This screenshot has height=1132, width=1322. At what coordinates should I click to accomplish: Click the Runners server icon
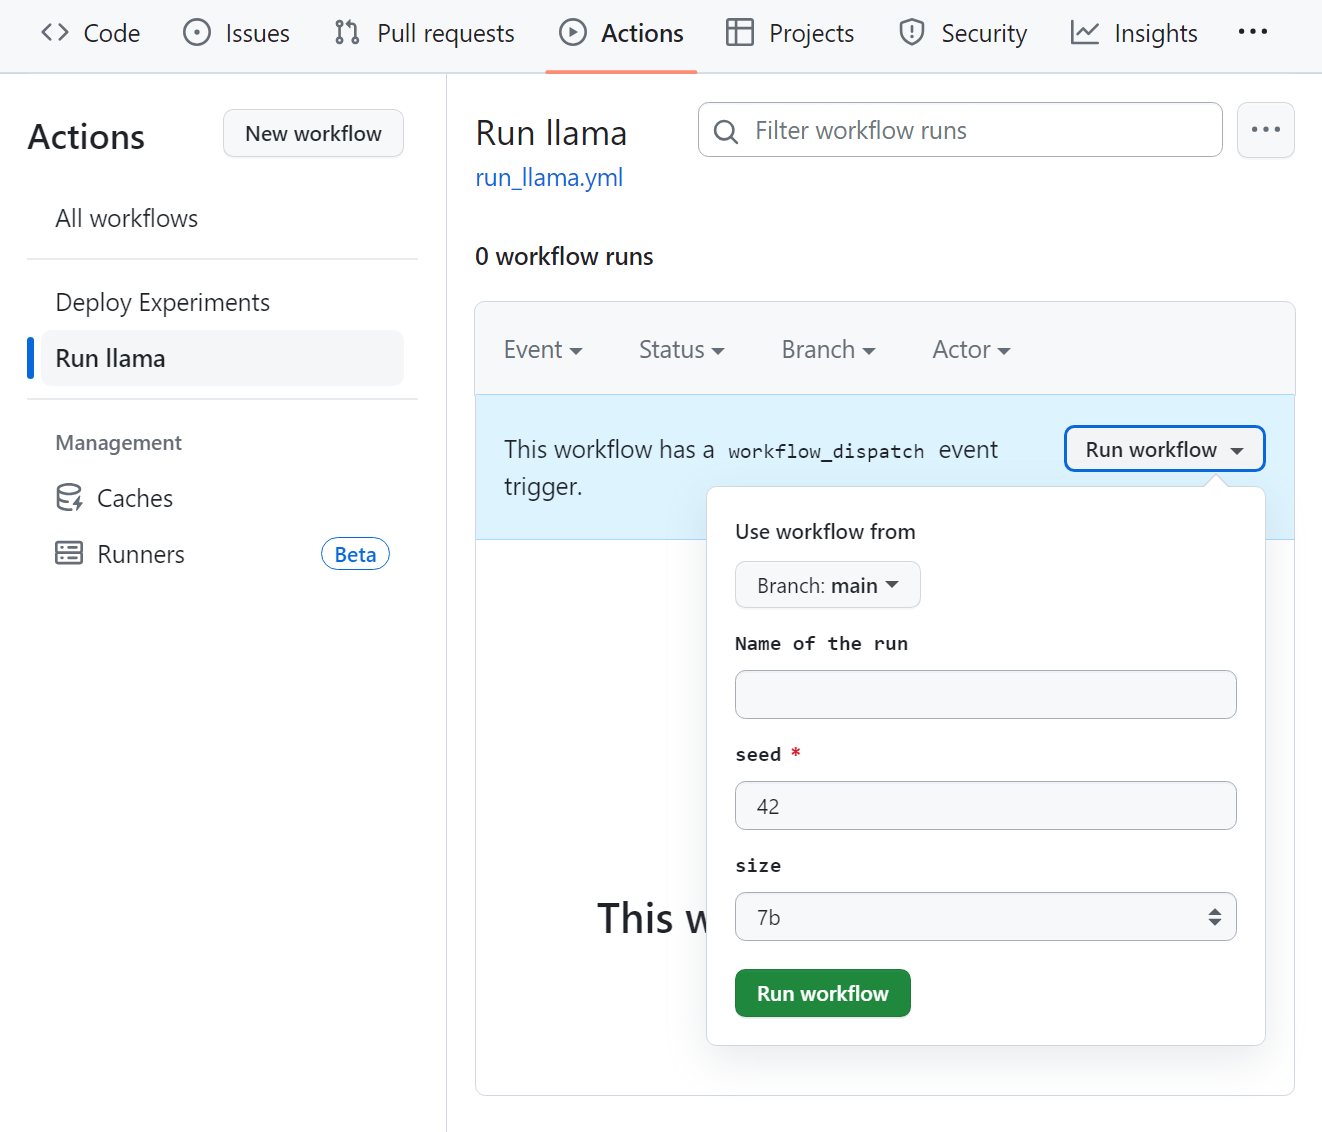(x=69, y=554)
